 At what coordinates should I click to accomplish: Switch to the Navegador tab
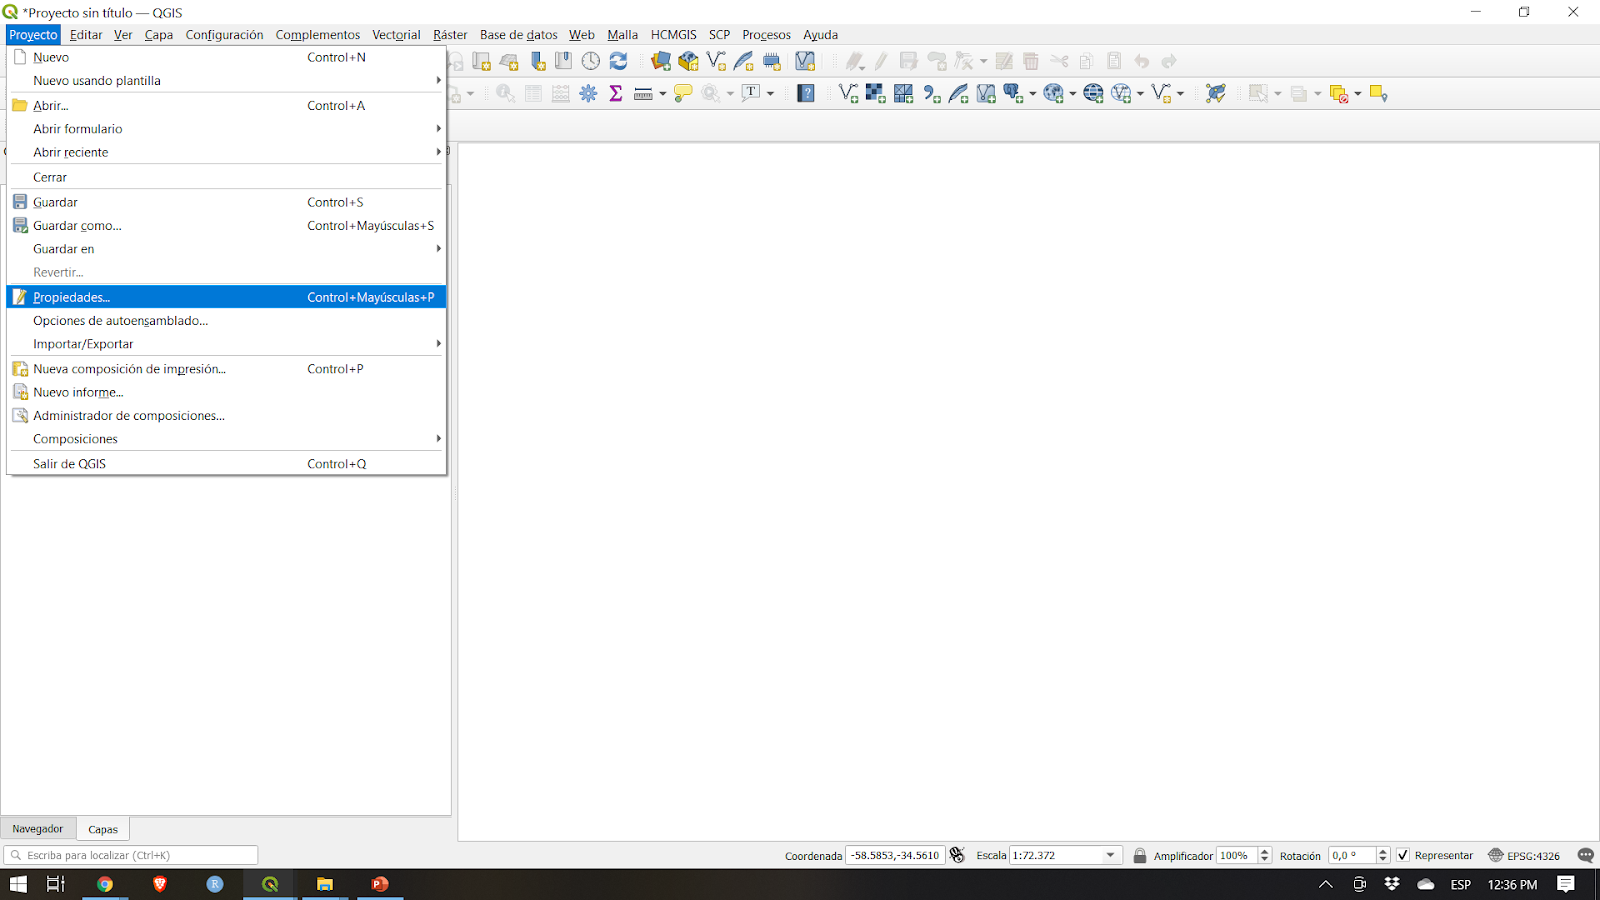38,829
